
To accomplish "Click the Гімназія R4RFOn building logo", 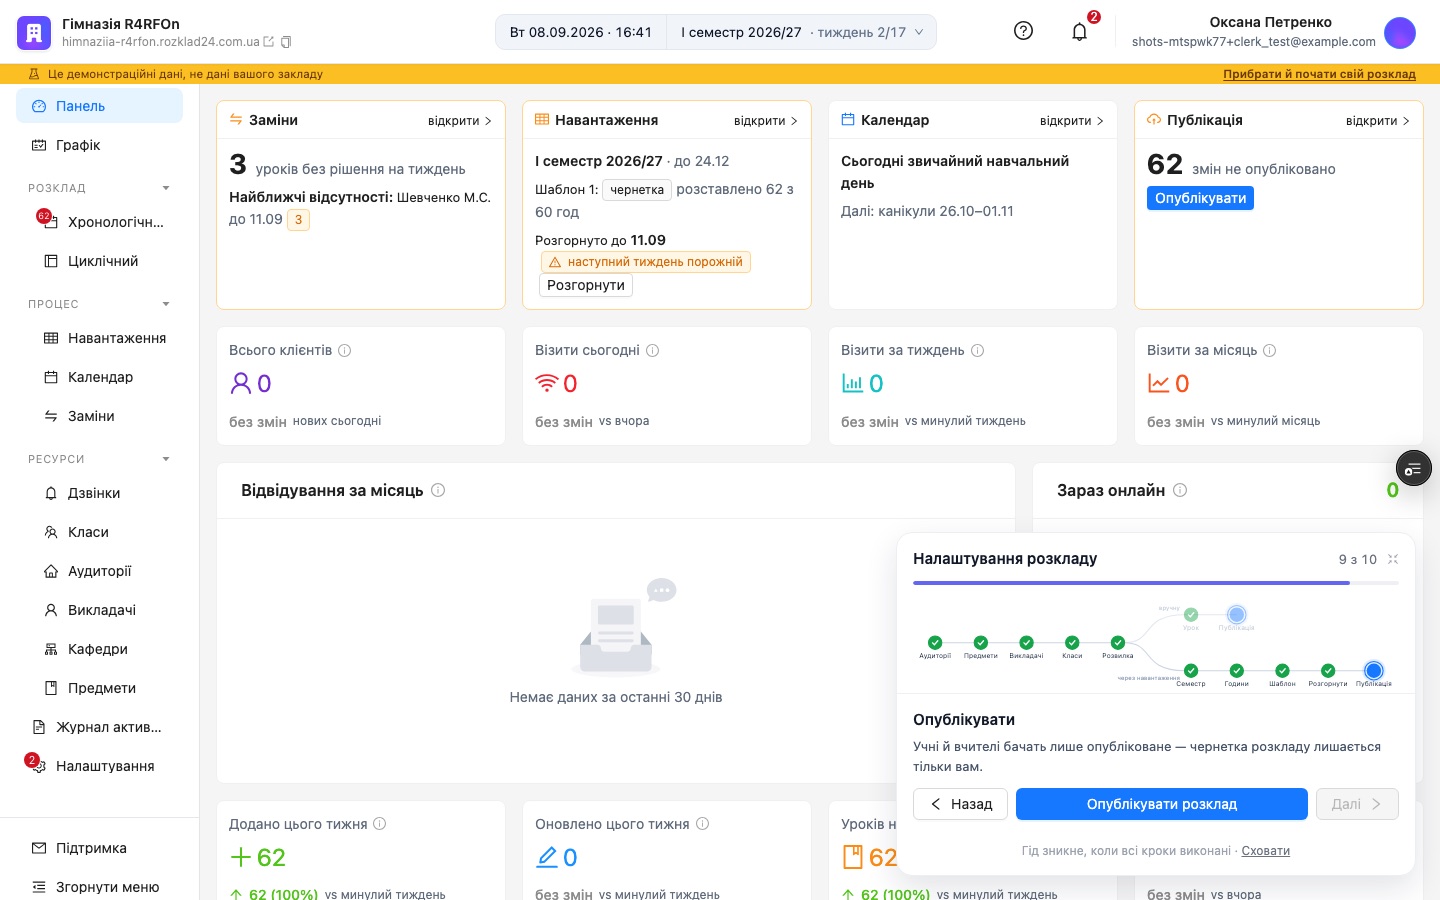I will [34, 32].
